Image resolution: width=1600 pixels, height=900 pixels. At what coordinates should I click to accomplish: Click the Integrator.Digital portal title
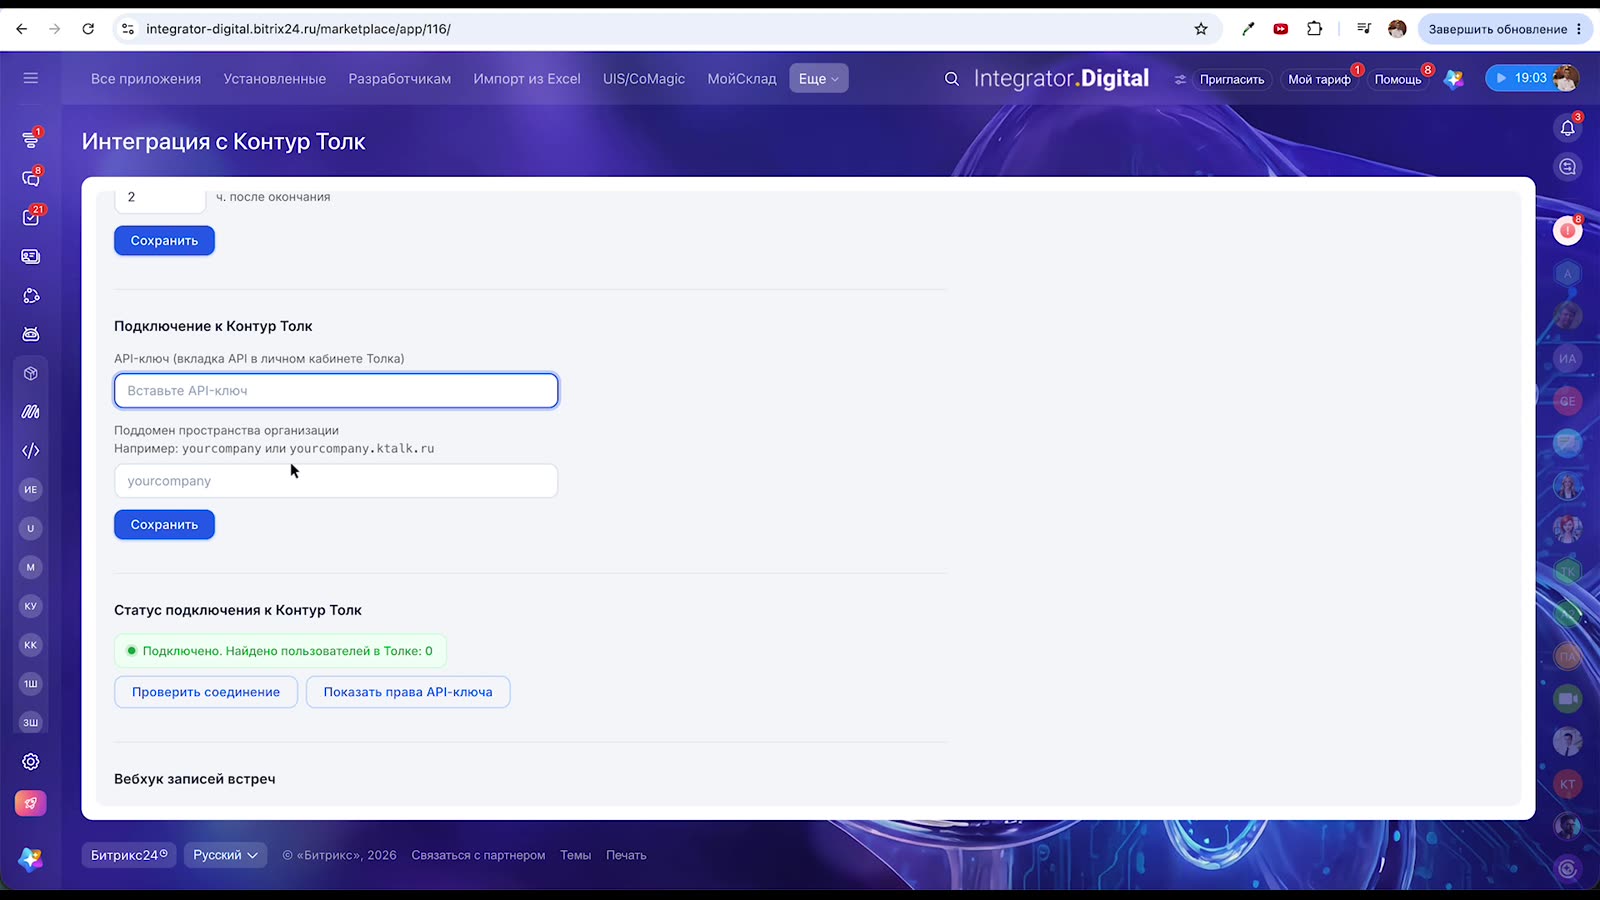point(1061,78)
